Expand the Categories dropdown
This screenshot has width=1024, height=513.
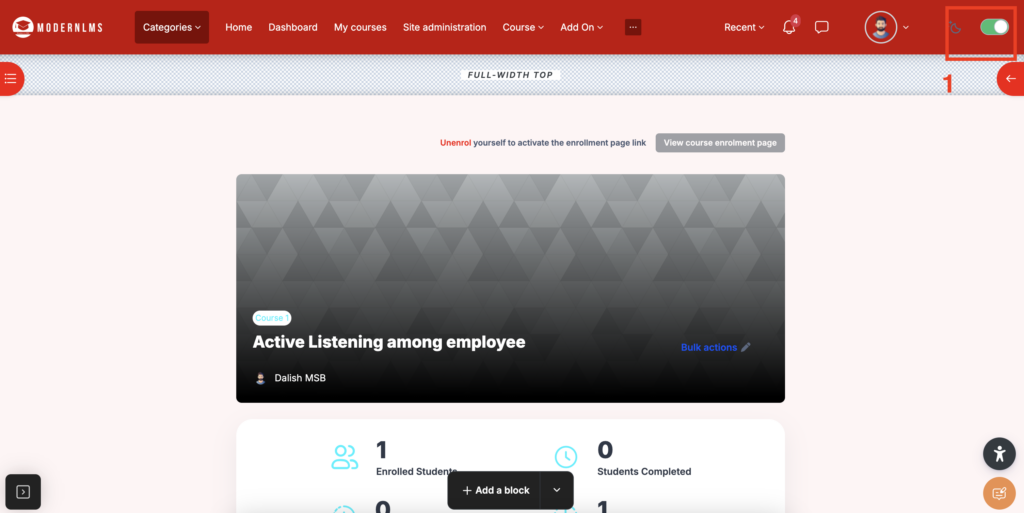[171, 27]
